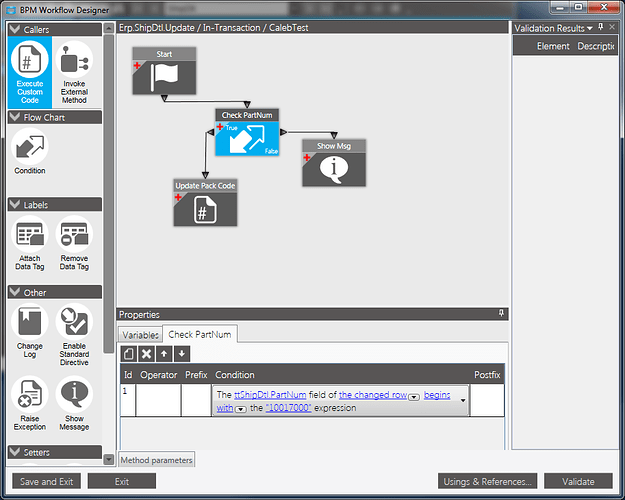Click red plus on Check PartNum node

click(220, 126)
